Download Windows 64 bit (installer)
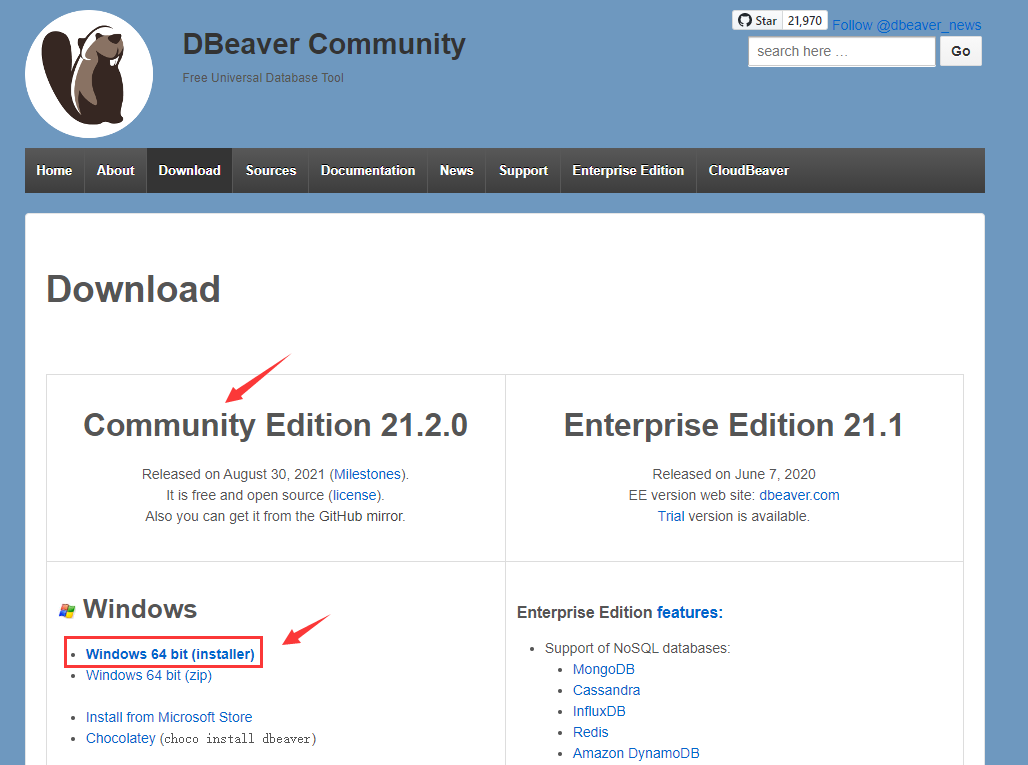 (170, 654)
